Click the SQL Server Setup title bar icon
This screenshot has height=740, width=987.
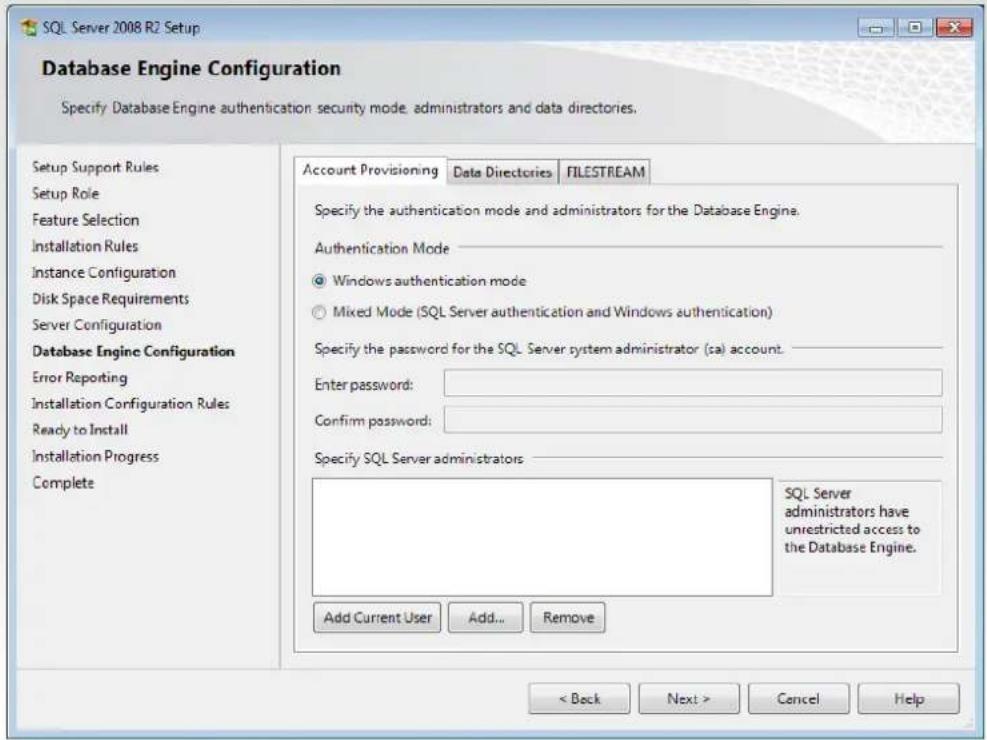point(29,28)
